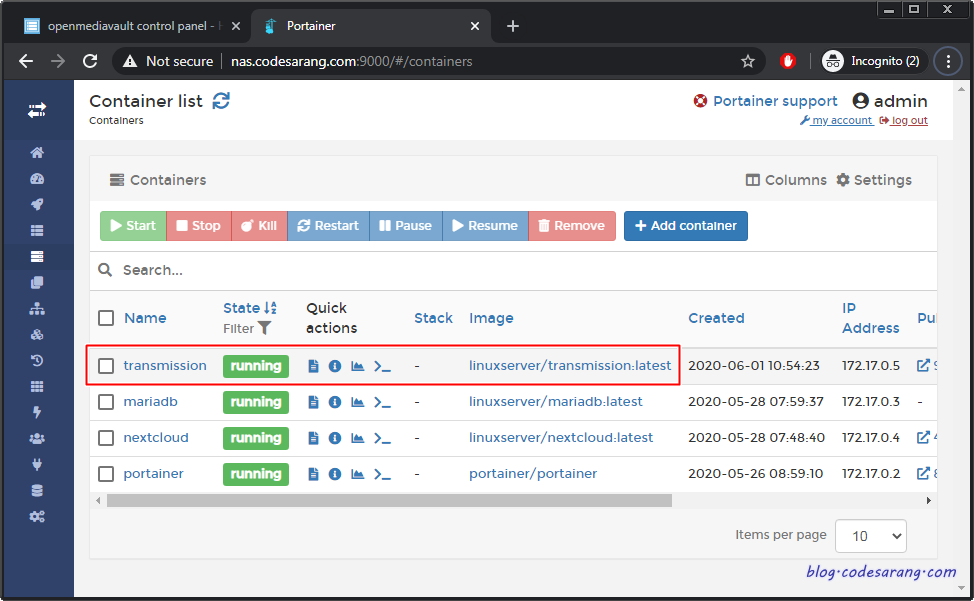This screenshot has width=974, height=601.
Task: Sort the table by Created column
Action: (716, 318)
